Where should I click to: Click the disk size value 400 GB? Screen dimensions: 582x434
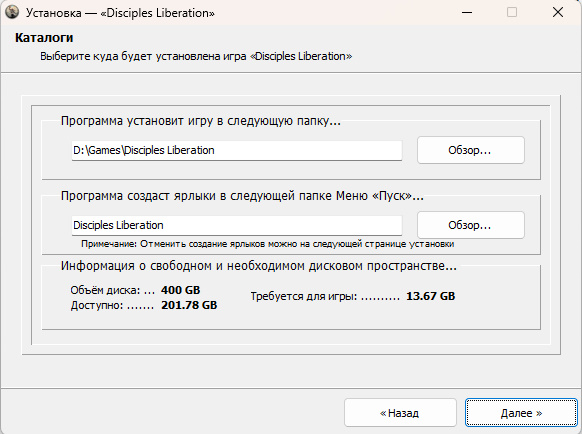(x=180, y=290)
